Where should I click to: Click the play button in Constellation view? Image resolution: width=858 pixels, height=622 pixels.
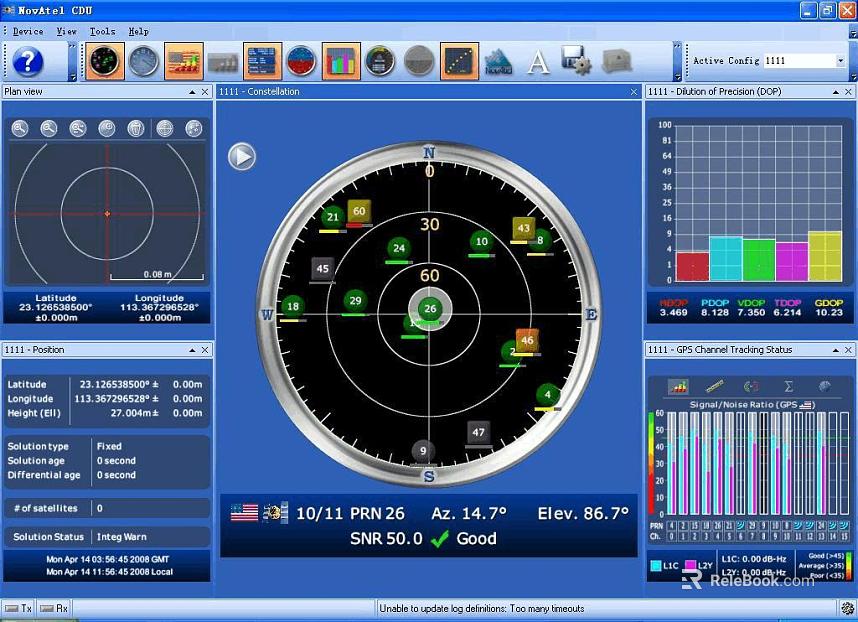click(242, 156)
